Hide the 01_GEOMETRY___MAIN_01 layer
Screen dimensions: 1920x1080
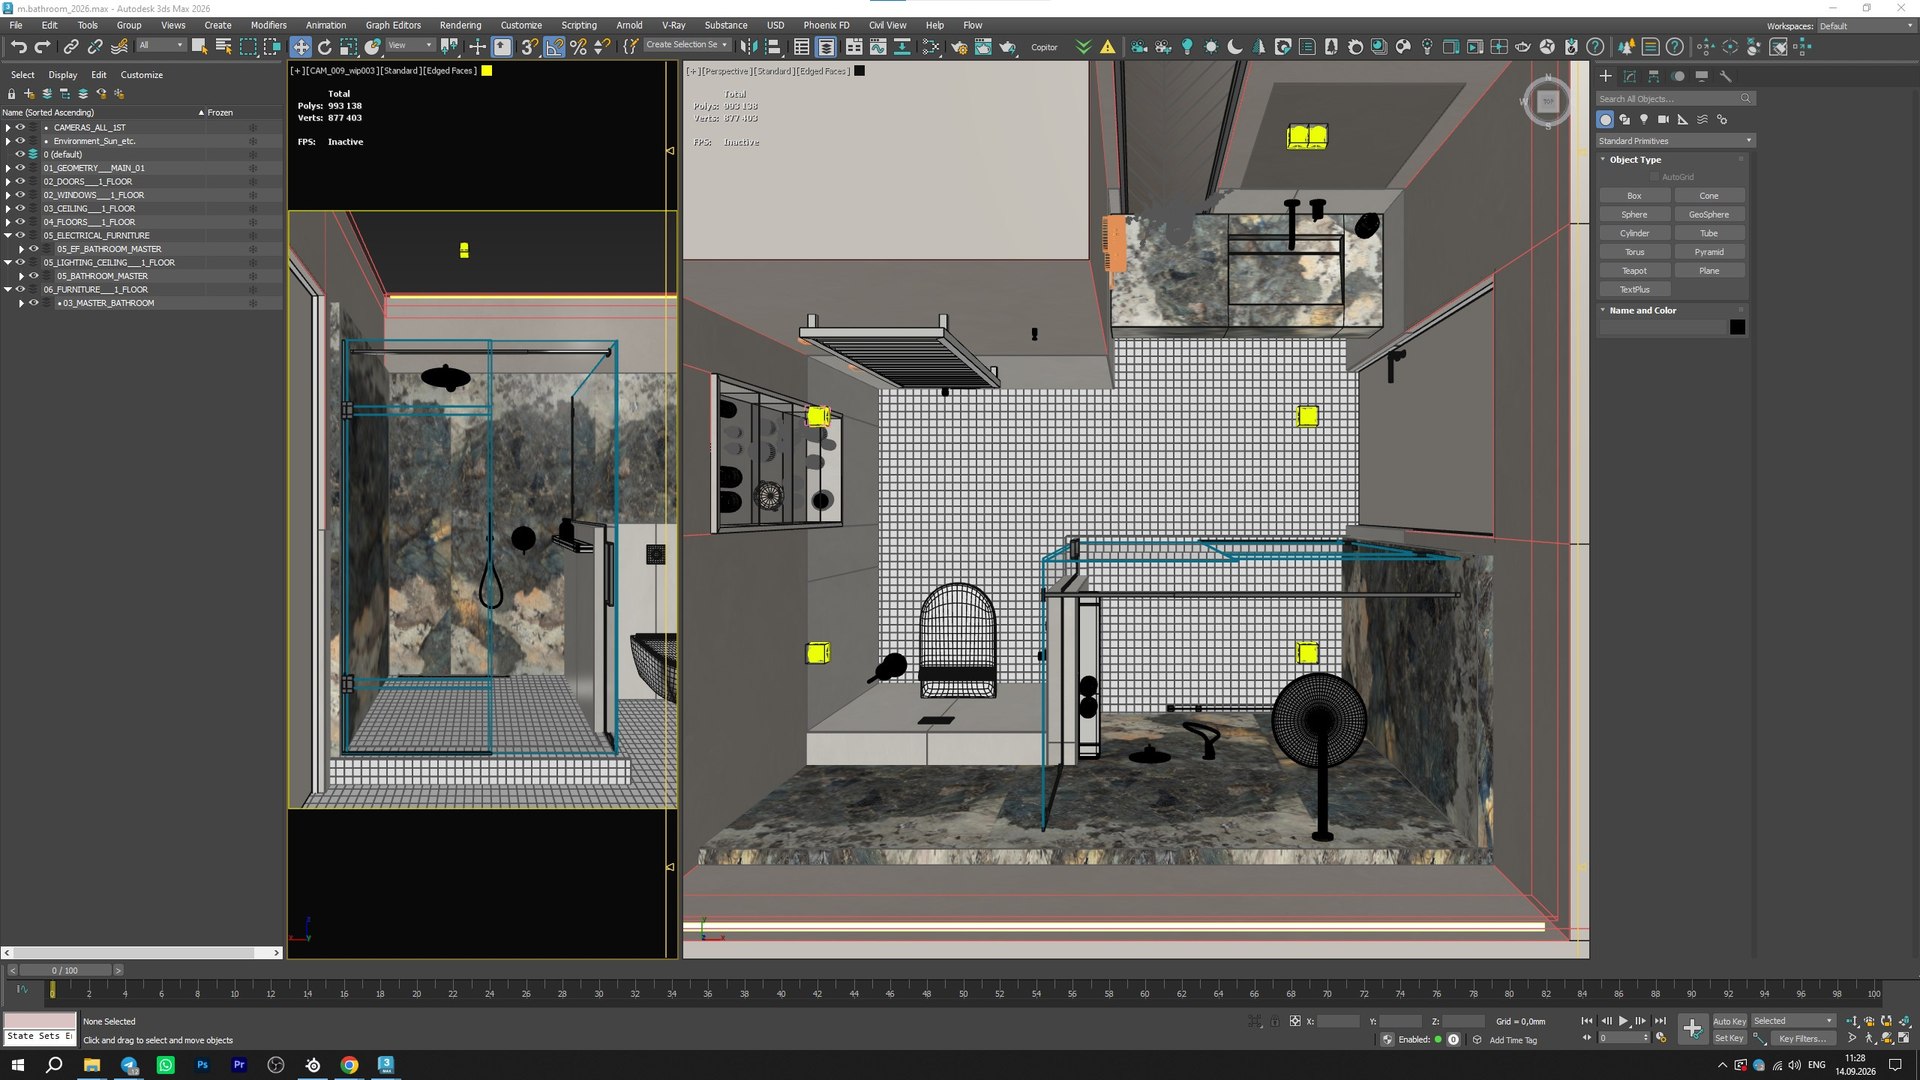pyautogui.click(x=20, y=168)
